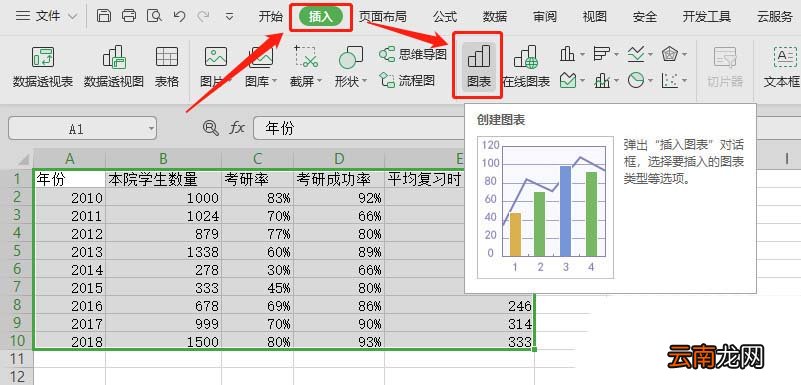Viewport: 801px width, 385px height.
Task: Switch to the 开发工具 tab
Action: click(707, 17)
